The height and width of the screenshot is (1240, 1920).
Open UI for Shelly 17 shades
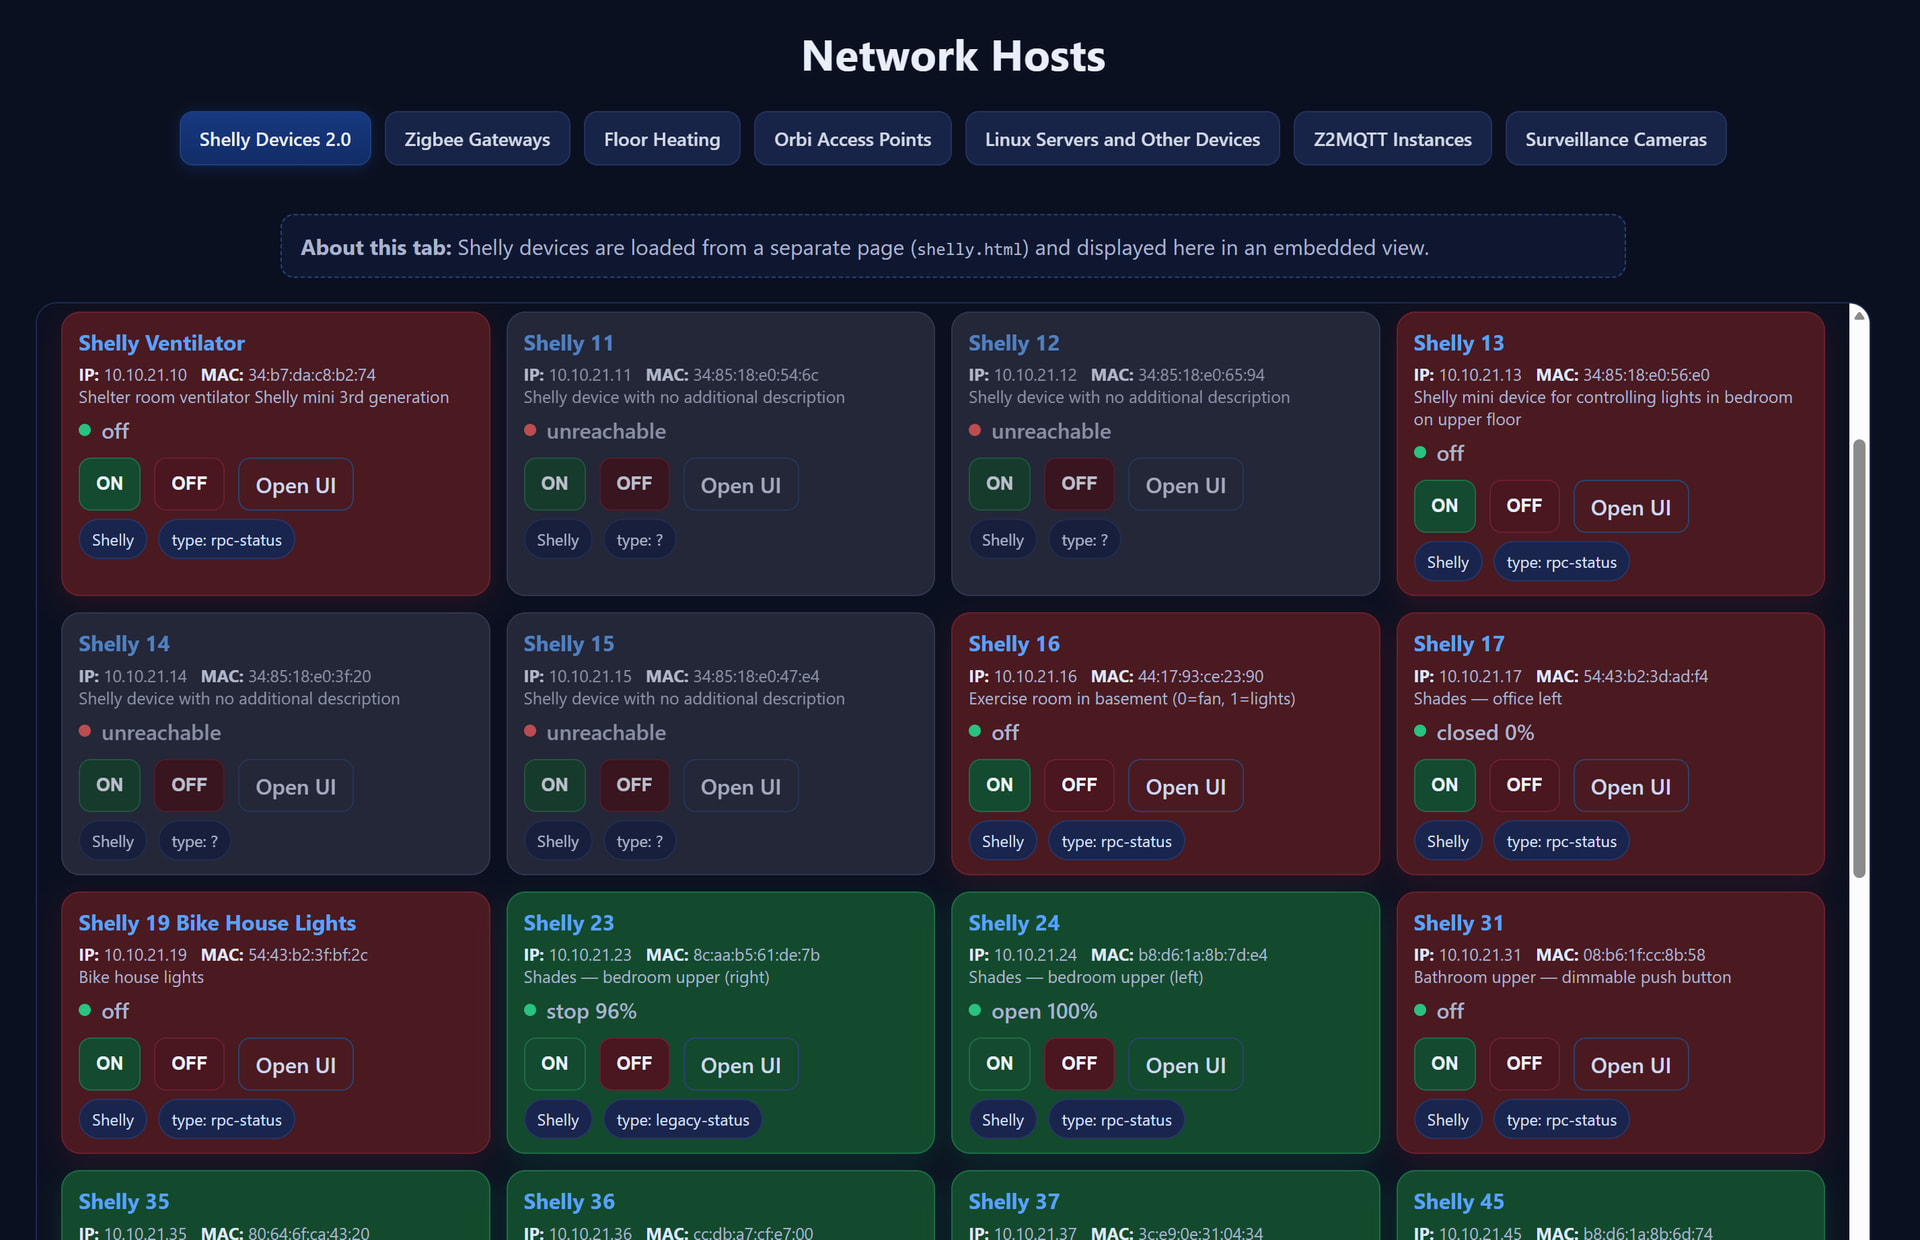pos(1630,786)
